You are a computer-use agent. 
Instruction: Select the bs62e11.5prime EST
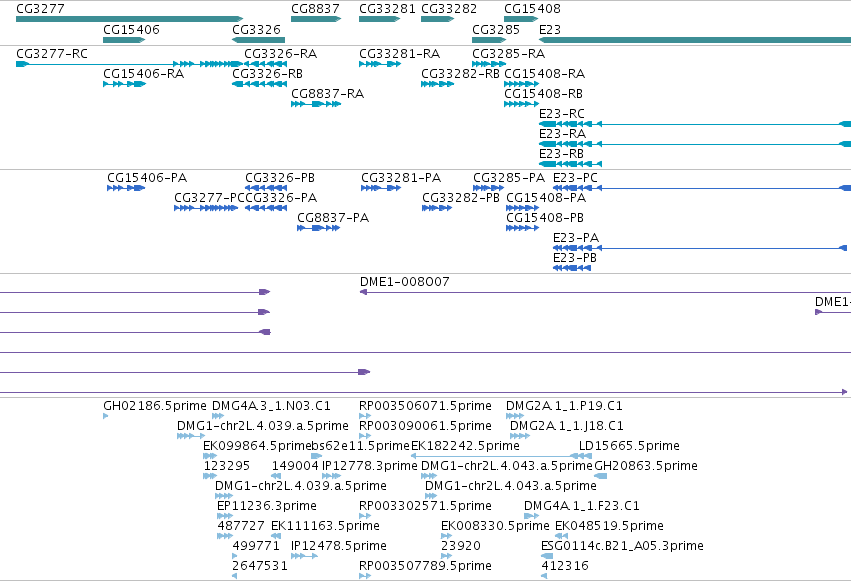[316, 456]
